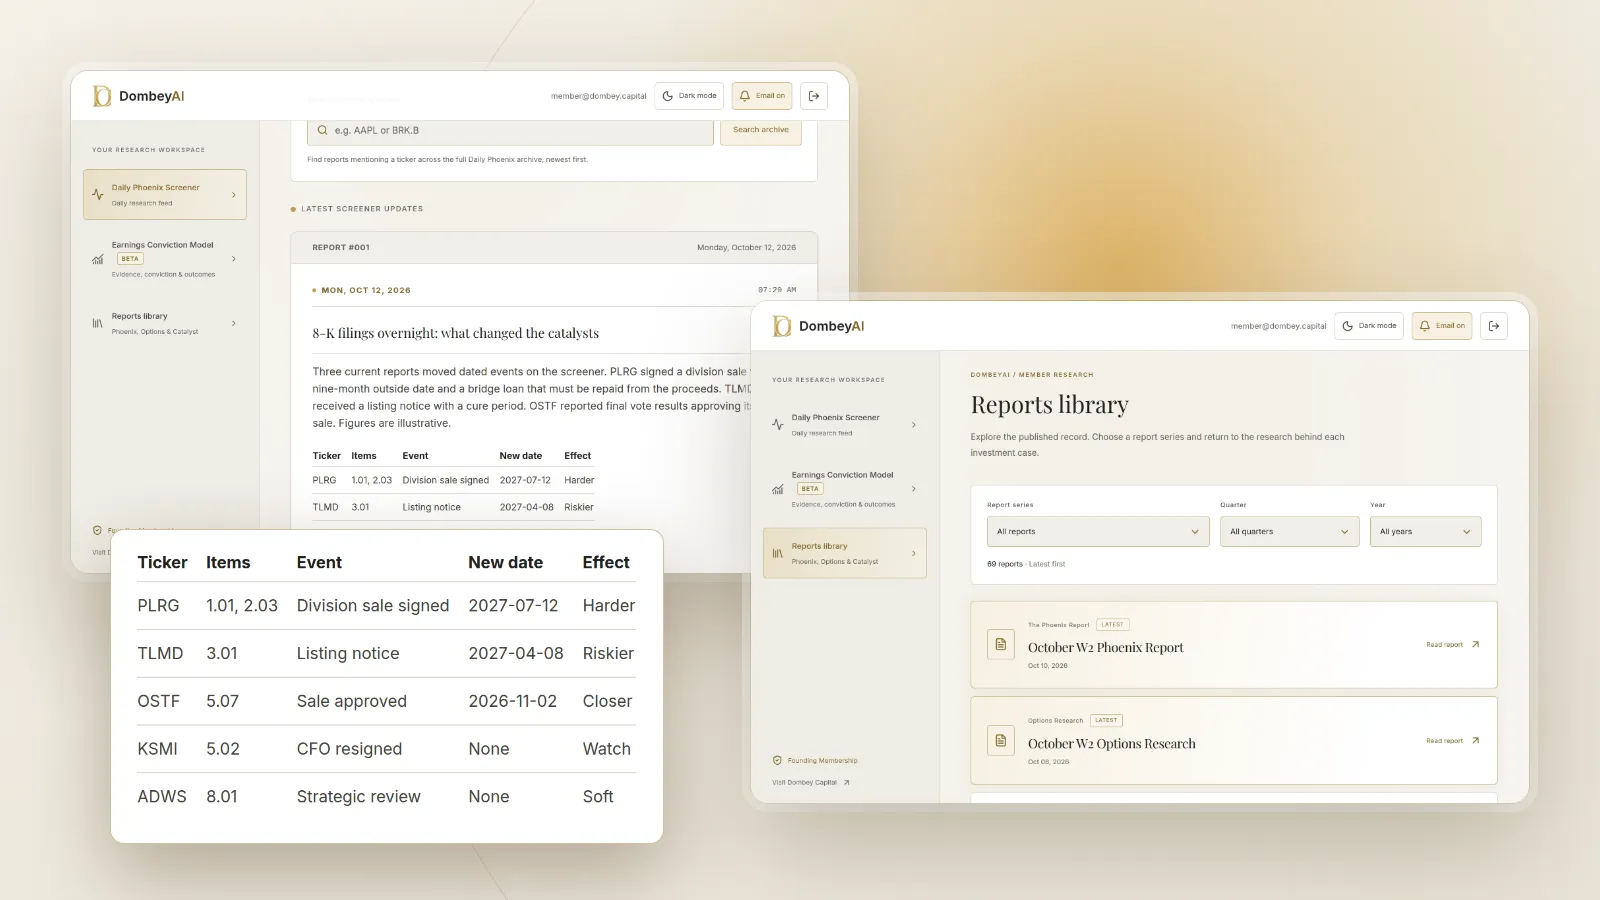Click the DombeyAI logo in the Reports library window
This screenshot has width=1600, height=900.
coord(818,326)
